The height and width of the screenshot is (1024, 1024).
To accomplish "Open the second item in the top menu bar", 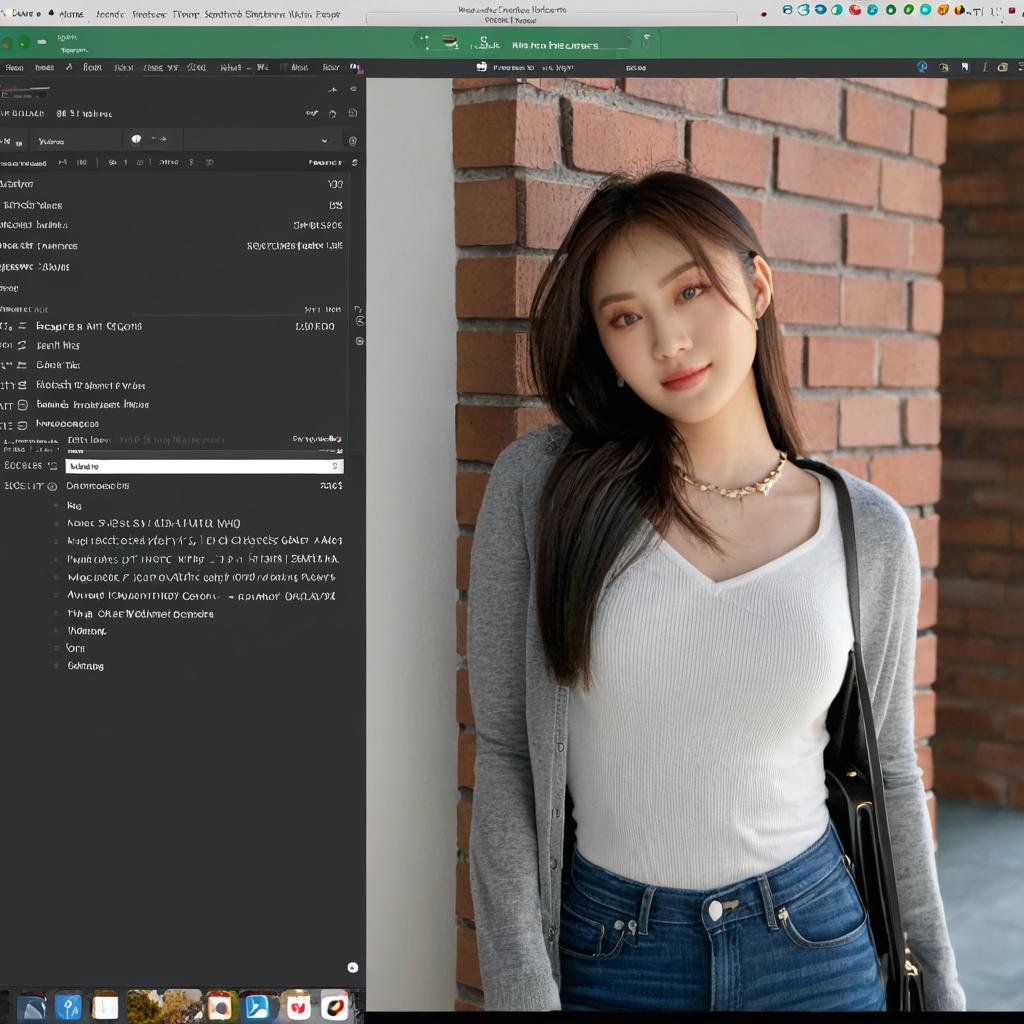I will click(x=71, y=14).
